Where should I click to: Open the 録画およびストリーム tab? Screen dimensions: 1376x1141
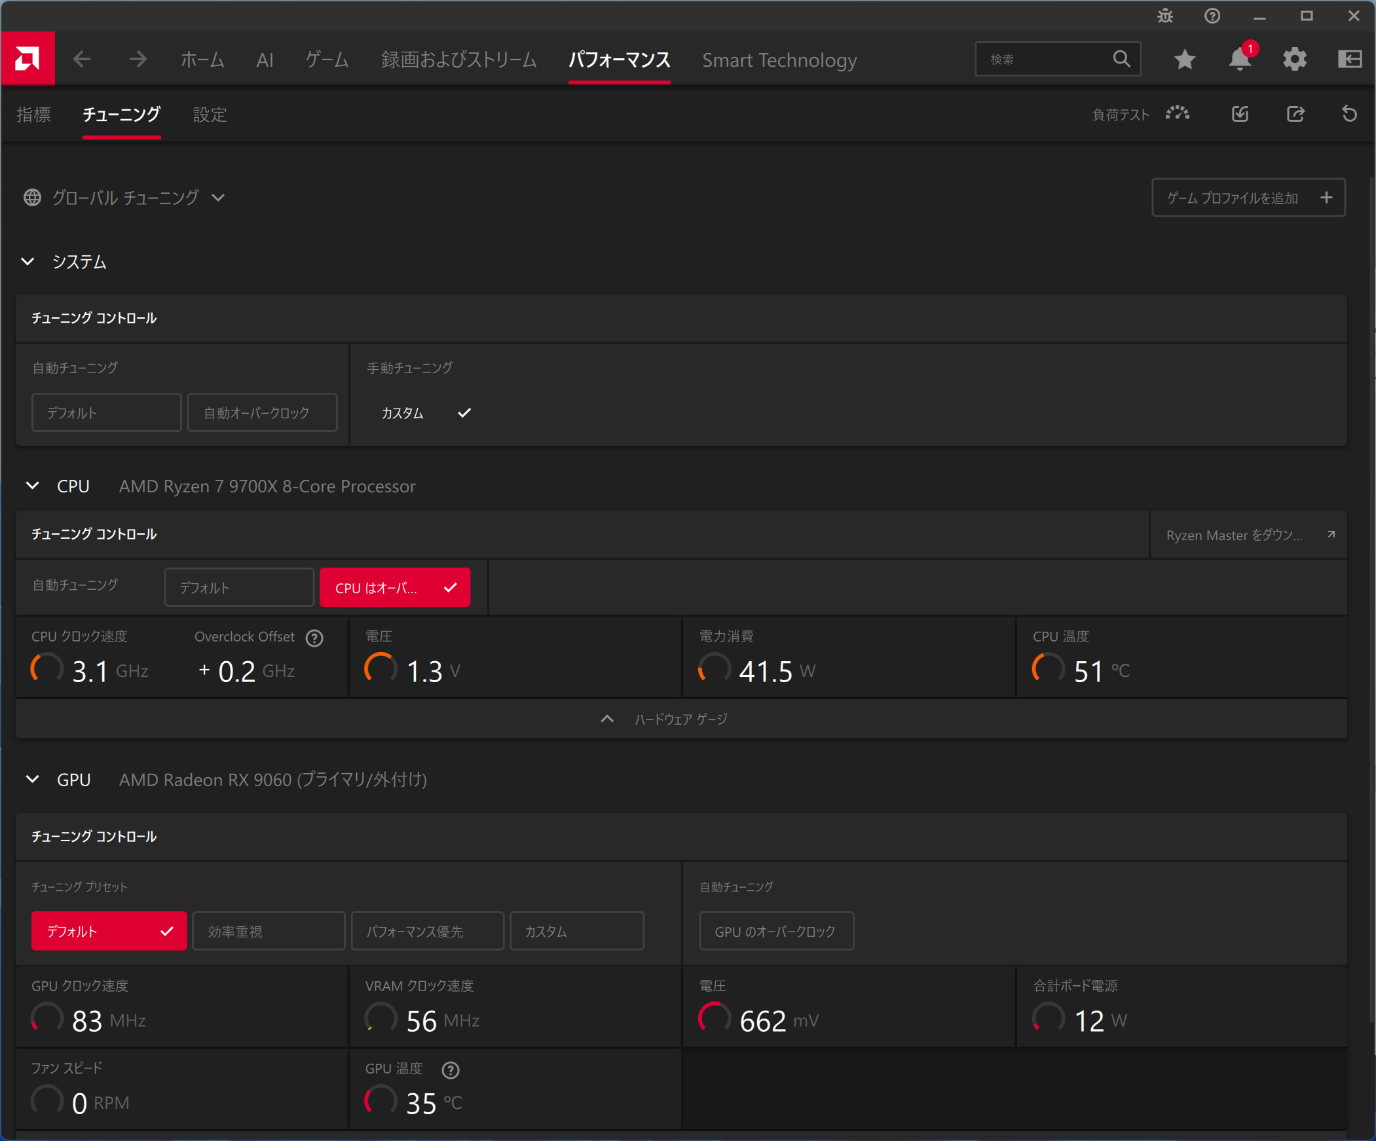click(x=459, y=60)
